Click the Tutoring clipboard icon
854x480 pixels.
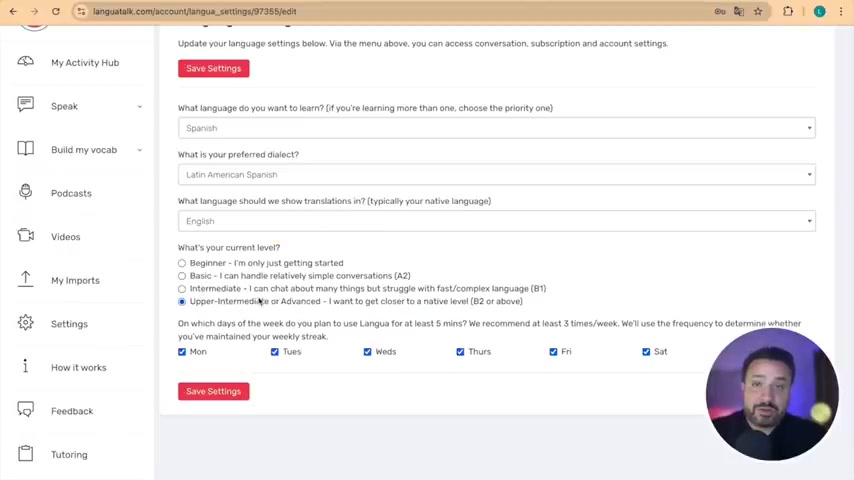[x=26, y=453]
